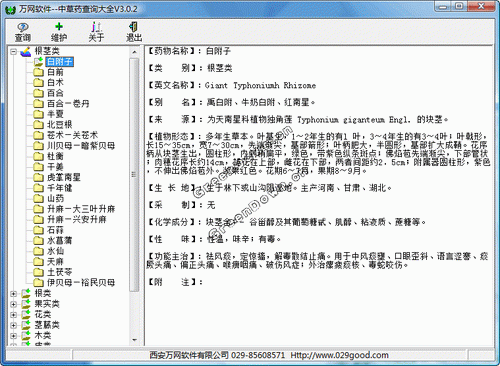Screen dimensions: 500x366
Task: Open the 关于 about dialog
Action: pyautogui.click(x=96, y=32)
